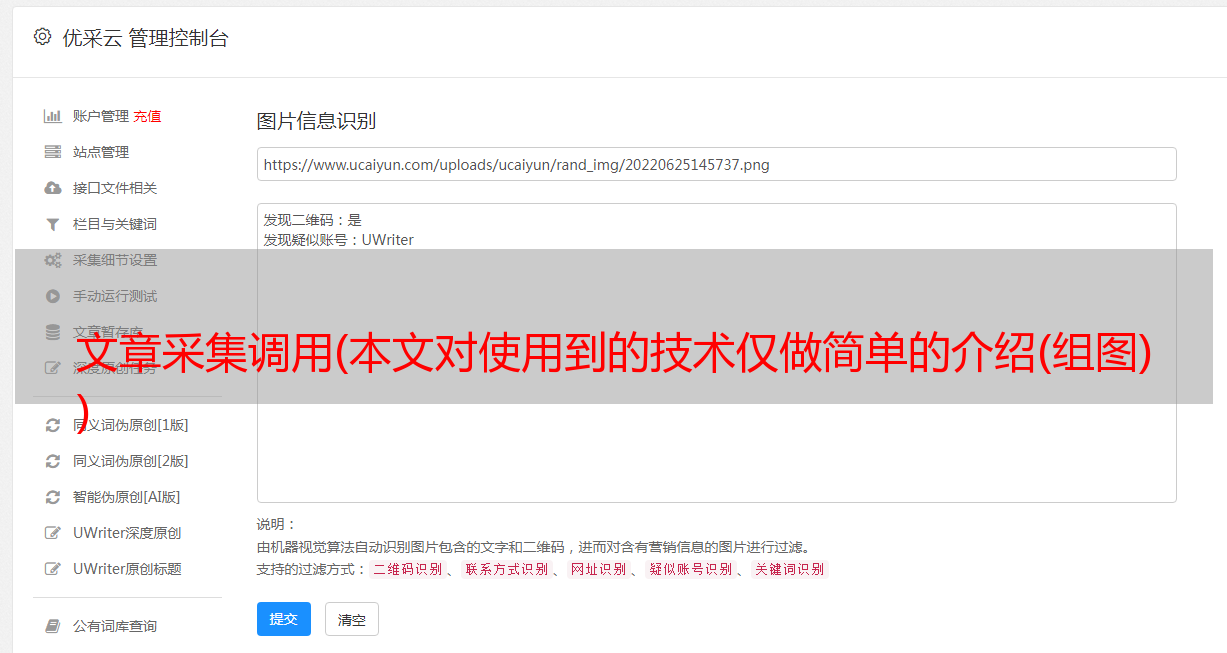1227x653 pixels.
Task: Click the edit icon for UWriter深度原创
Action: 53,533
